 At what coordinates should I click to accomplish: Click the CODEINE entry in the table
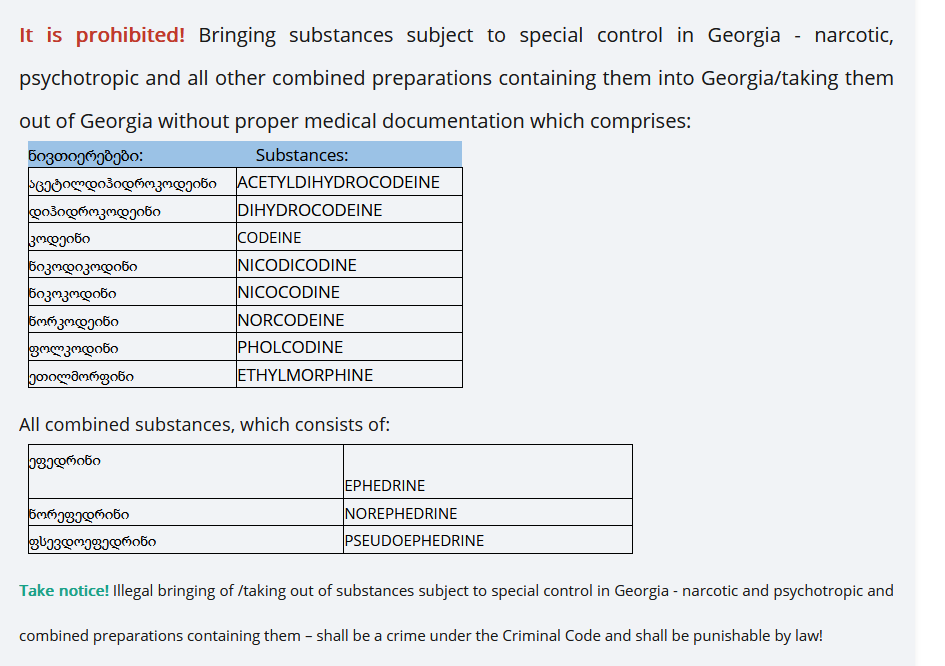(x=349, y=237)
